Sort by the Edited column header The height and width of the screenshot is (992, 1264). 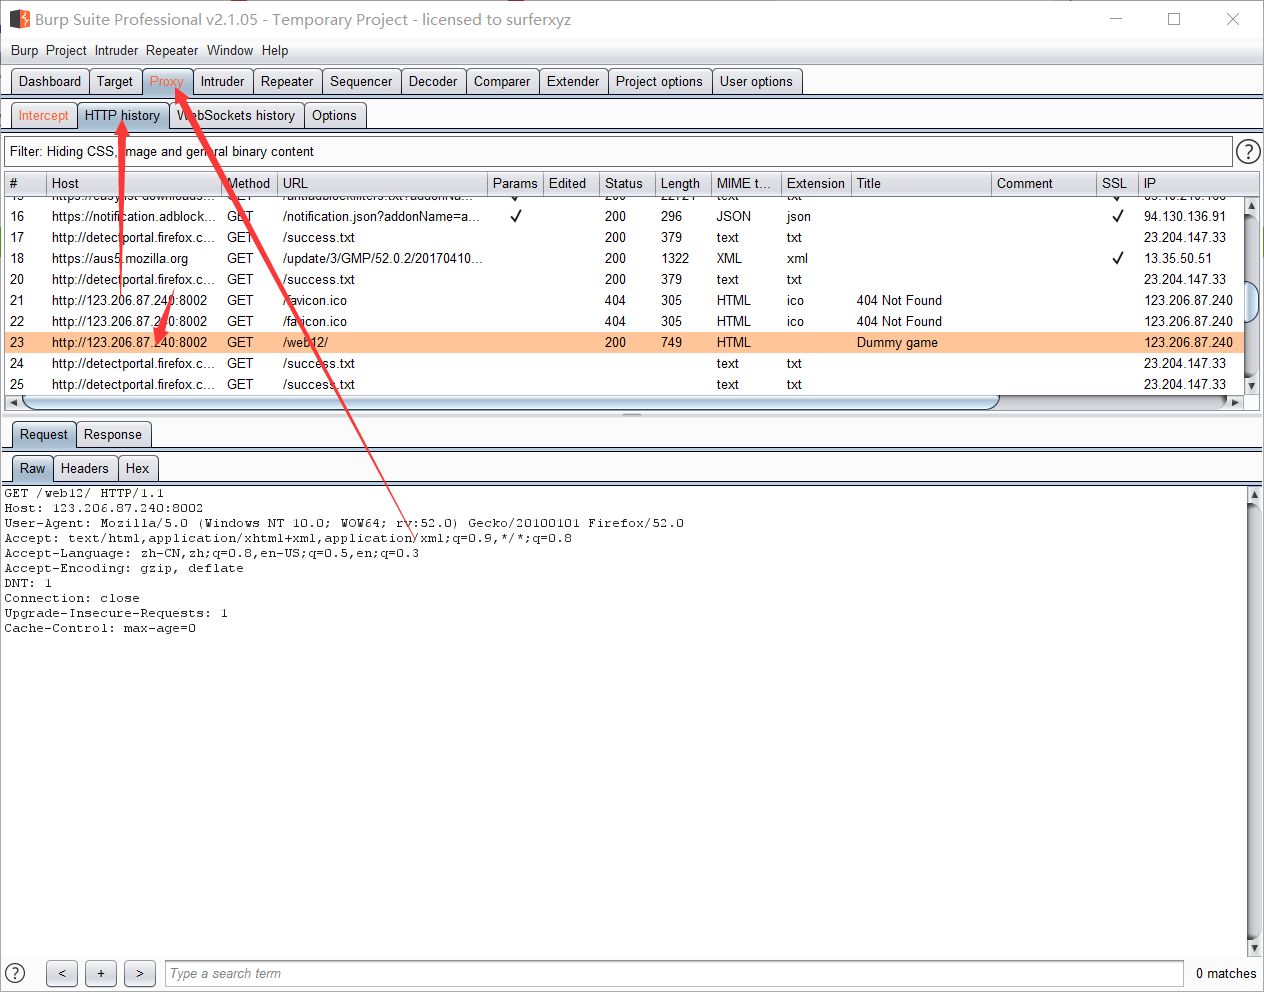pyautogui.click(x=571, y=184)
